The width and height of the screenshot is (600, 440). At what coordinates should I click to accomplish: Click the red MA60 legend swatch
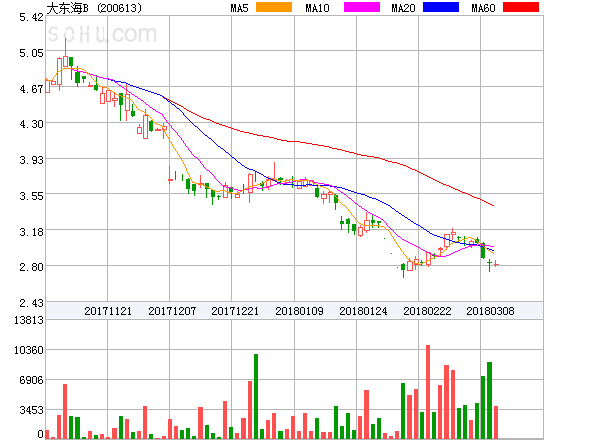click(x=521, y=7)
